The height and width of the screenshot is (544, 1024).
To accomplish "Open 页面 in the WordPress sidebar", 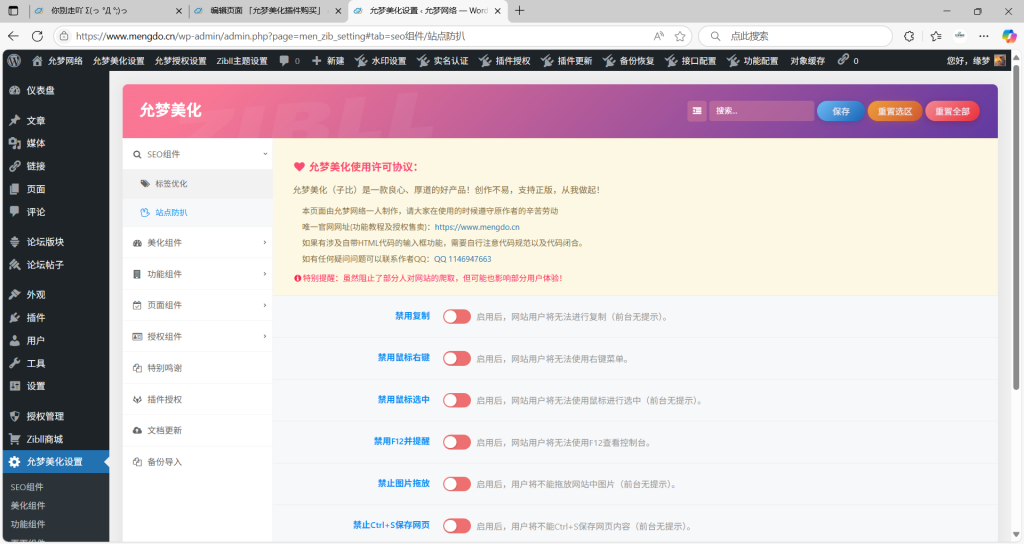I will tap(56, 189).
